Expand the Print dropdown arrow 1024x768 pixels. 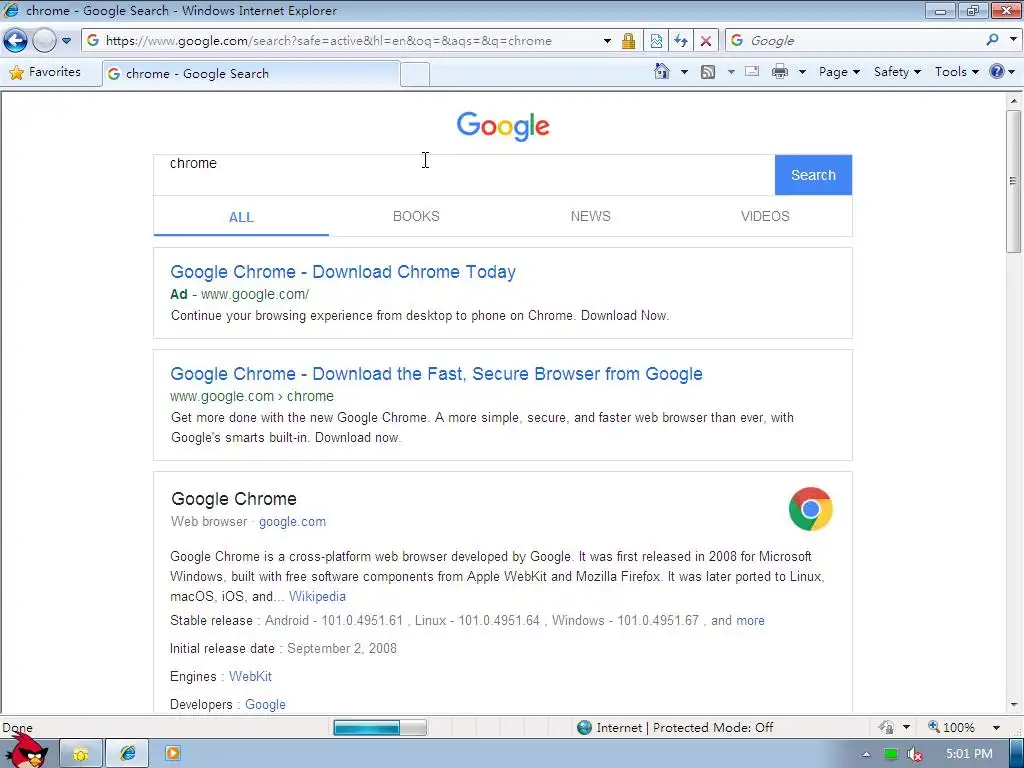tap(802, 72)
